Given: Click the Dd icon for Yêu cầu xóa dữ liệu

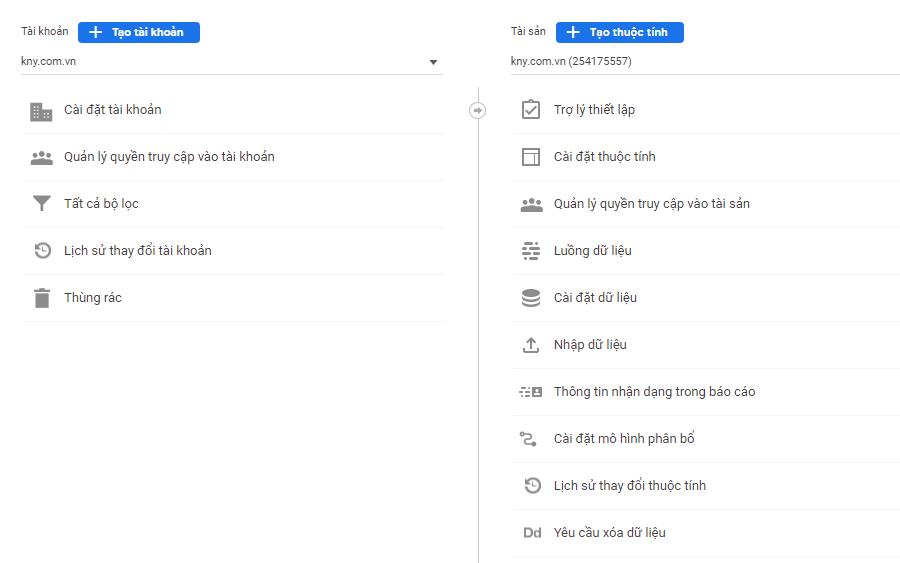Looking at the screenshot, I should [x=532, y=533].
